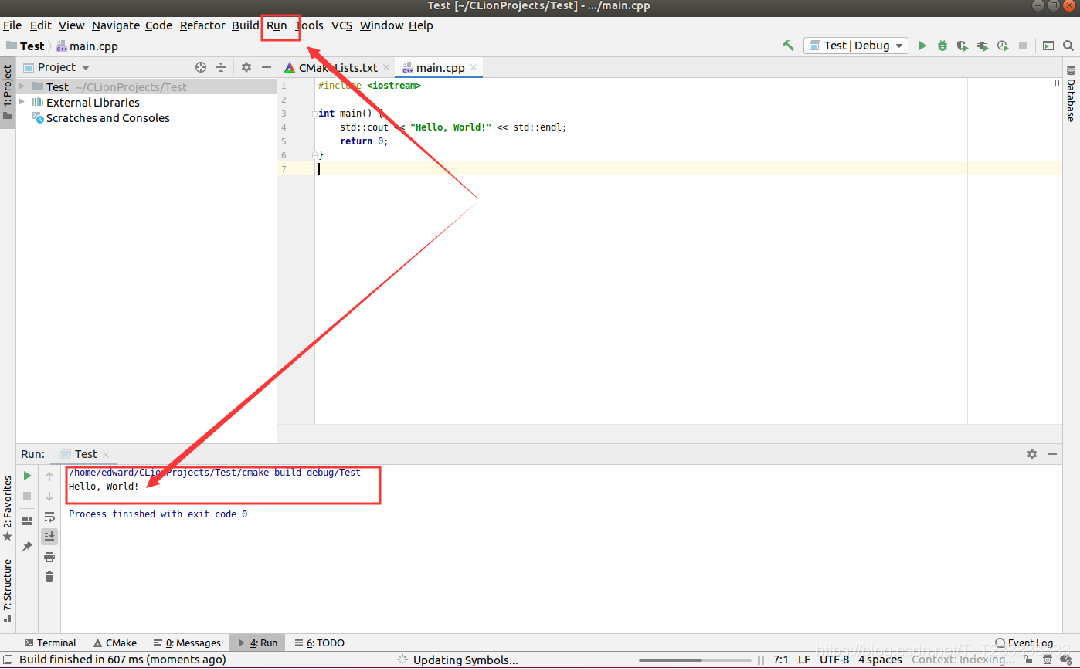1080x669 pixels.
Task: Click tool windows toggle icon in status bar
Action: coord(8,659)
